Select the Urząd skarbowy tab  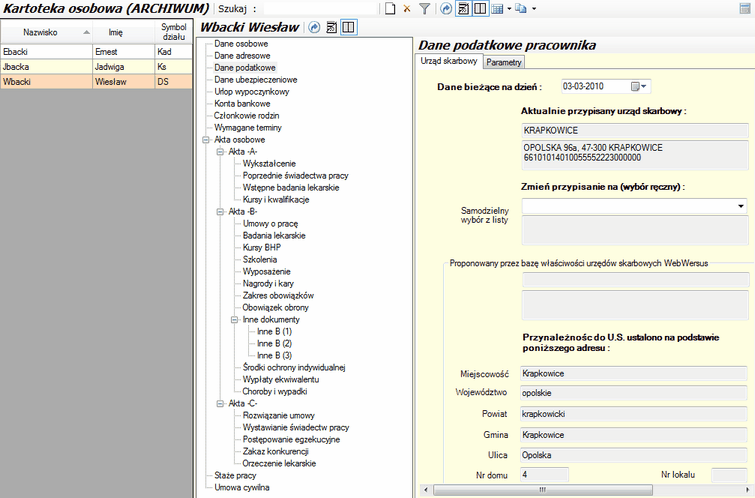(449, 62)
